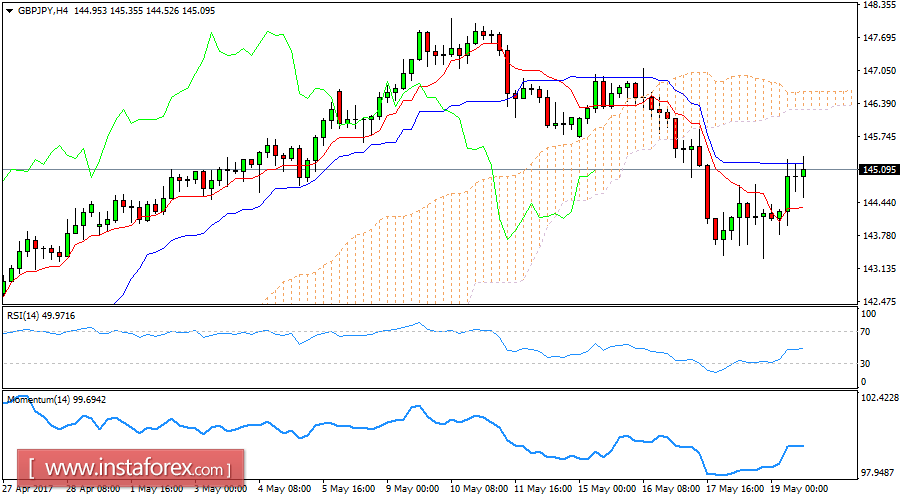Image resolution: width=900 pixels, height=500 pixels.
Task: Click the date label 11 May 16:00
Action: [x=543, y=489]
